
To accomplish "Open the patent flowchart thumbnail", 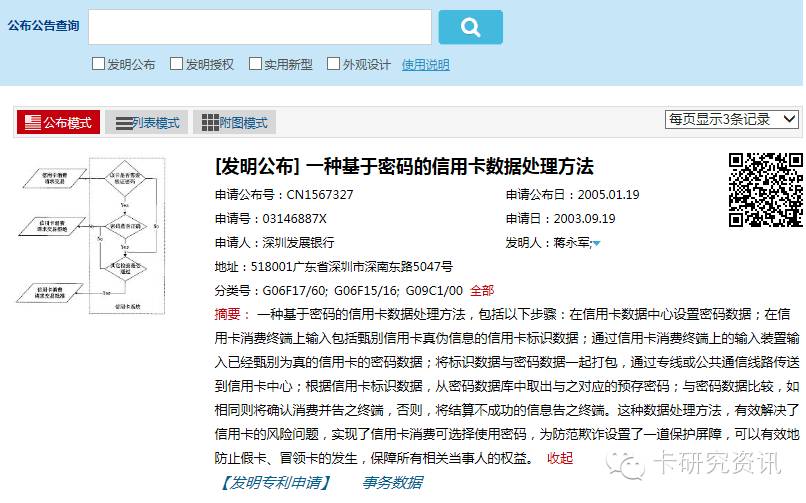I will pyautogui.click(x=91, y=235).
